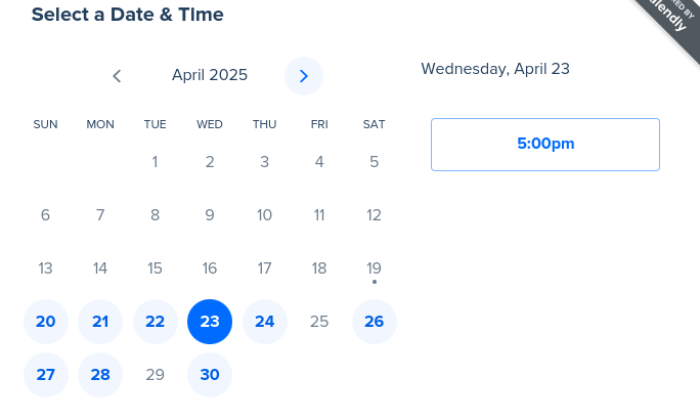Choose April 21 as the date
The width and height of the screenshot is (700, 400).
tap(100, 321)
